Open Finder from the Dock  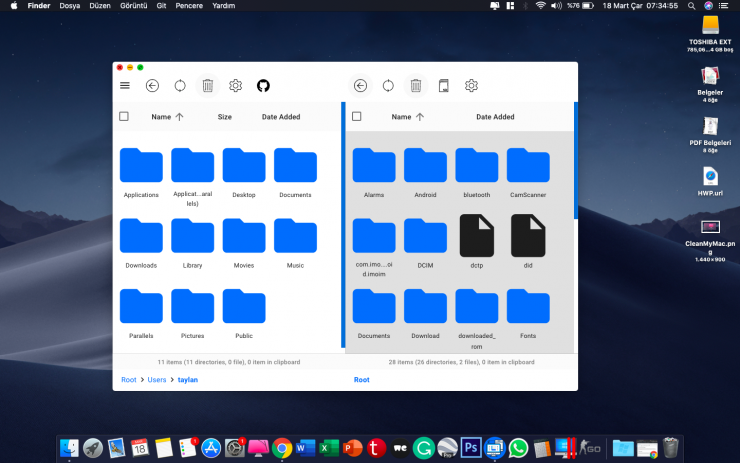(69, 448)
